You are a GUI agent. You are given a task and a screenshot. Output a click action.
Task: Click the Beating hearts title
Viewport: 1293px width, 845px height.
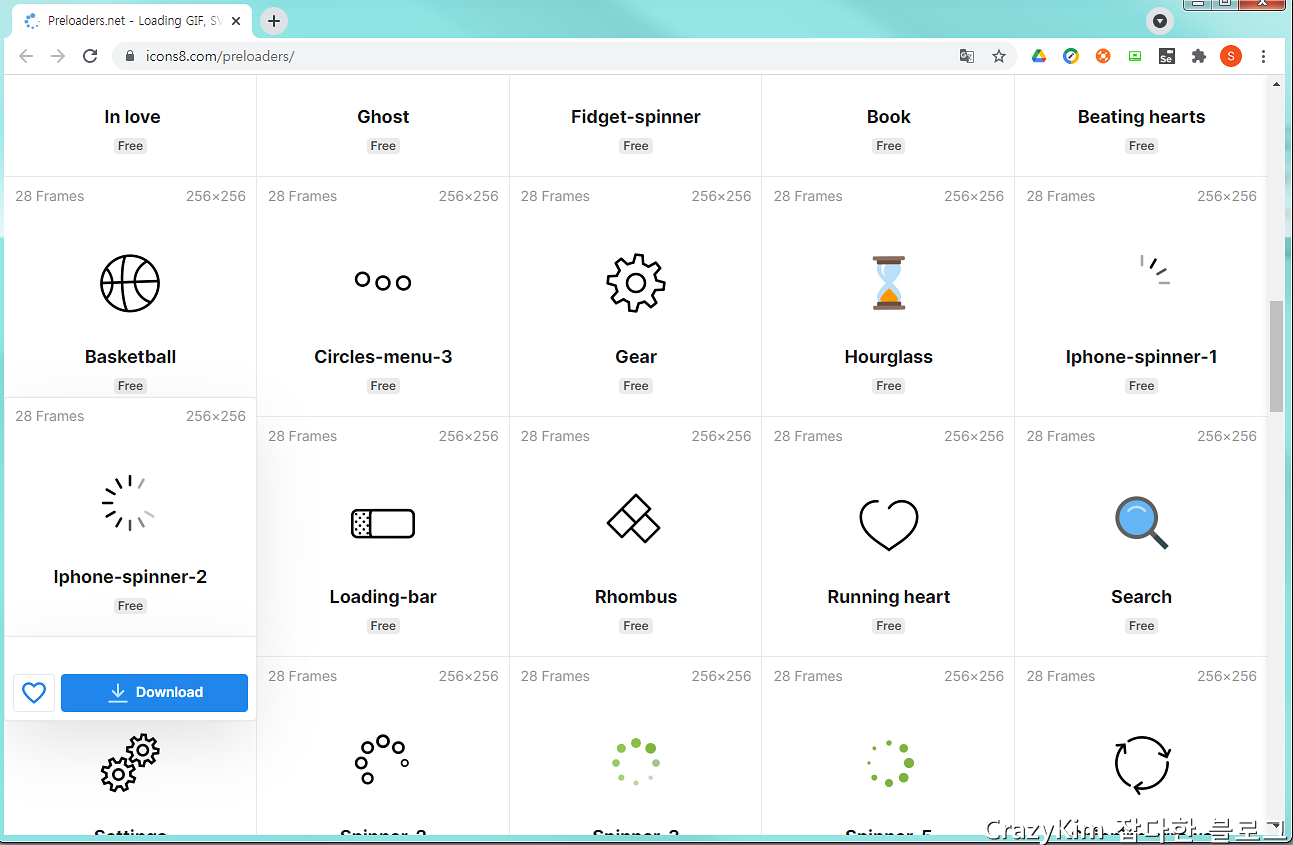point(1141,117)
